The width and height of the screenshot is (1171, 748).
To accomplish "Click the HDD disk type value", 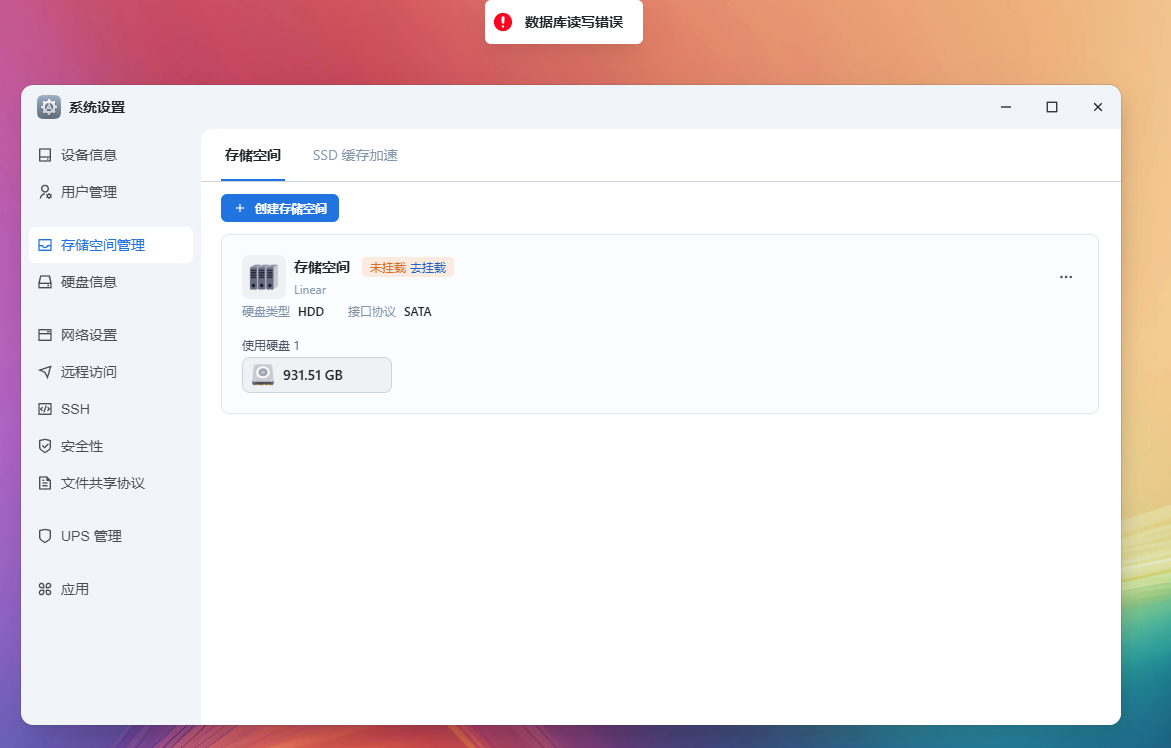I will (311, 312).
